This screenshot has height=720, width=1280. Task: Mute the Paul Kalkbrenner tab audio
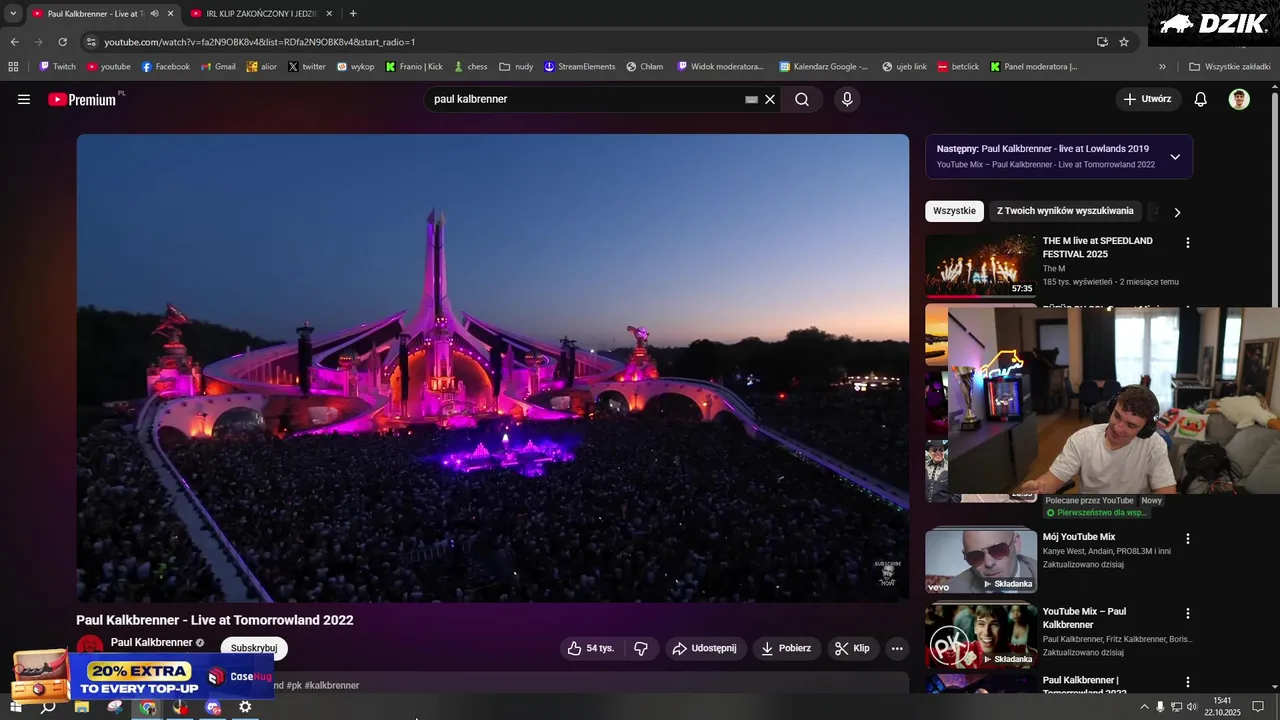154,13
